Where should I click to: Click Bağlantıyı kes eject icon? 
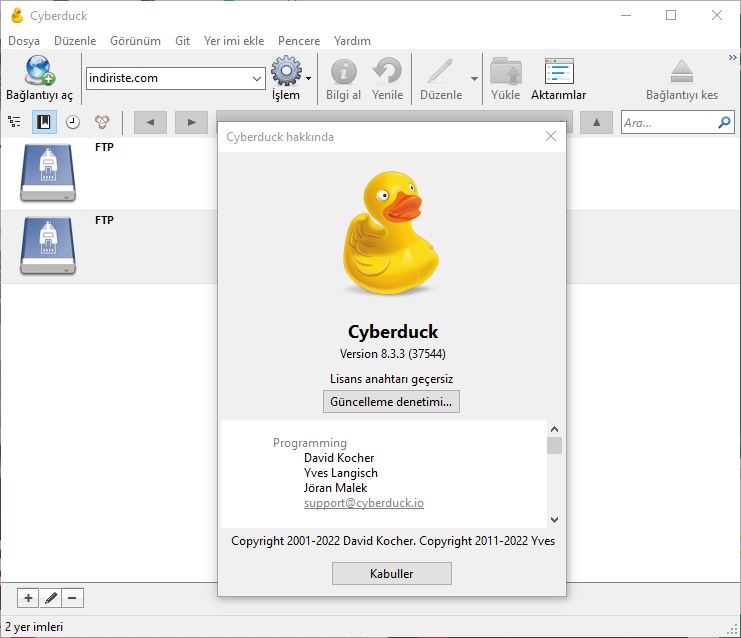682,71
